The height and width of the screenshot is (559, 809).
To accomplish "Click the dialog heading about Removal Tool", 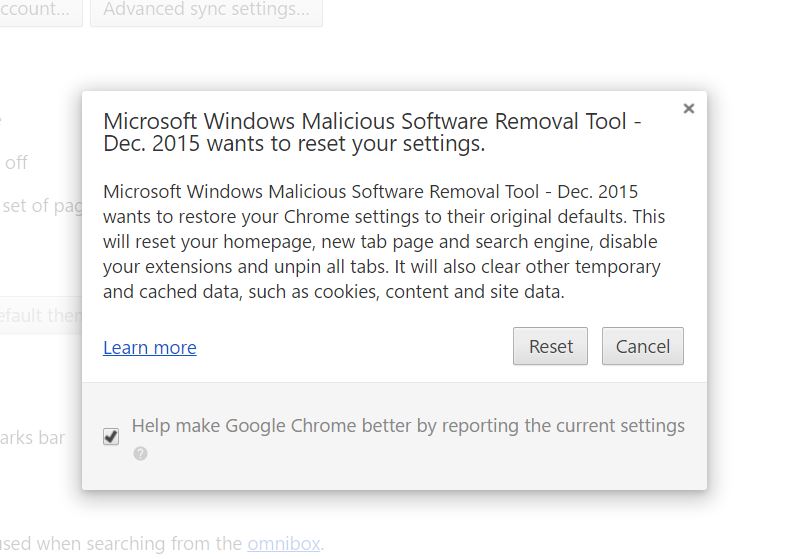I will [x=372, y=132].
